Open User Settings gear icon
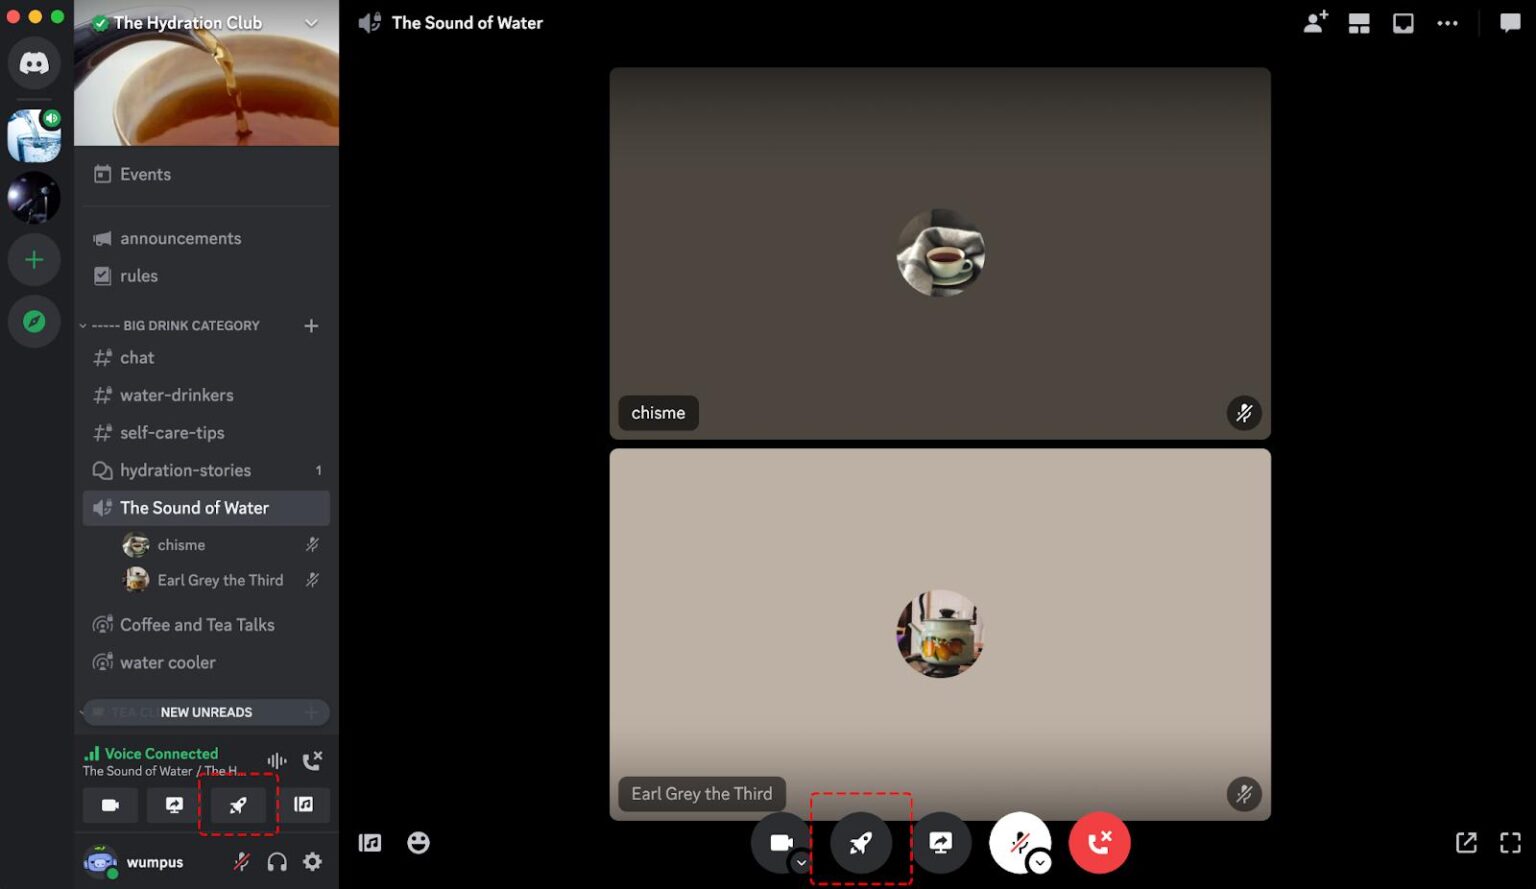Image resolution: width=1536 pixels, height=889 pixels. (313, 862)
